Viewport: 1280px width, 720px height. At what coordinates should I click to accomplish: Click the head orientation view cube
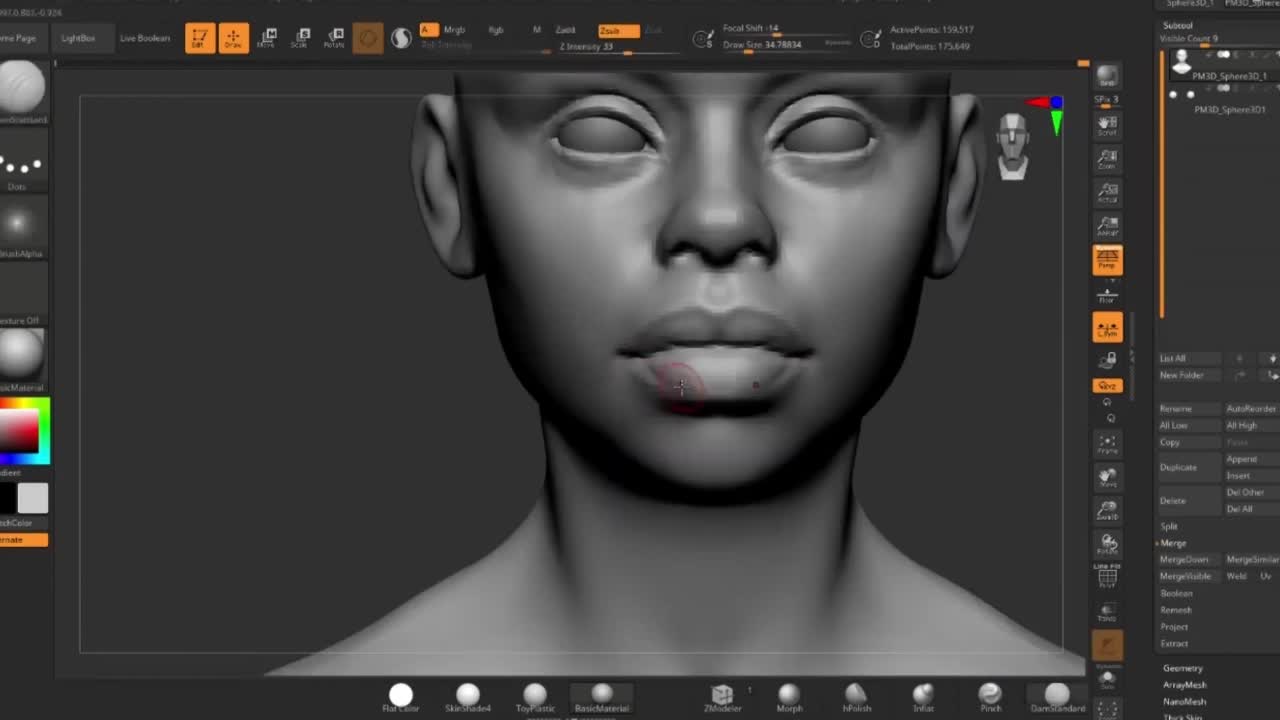coord(1013,146)
